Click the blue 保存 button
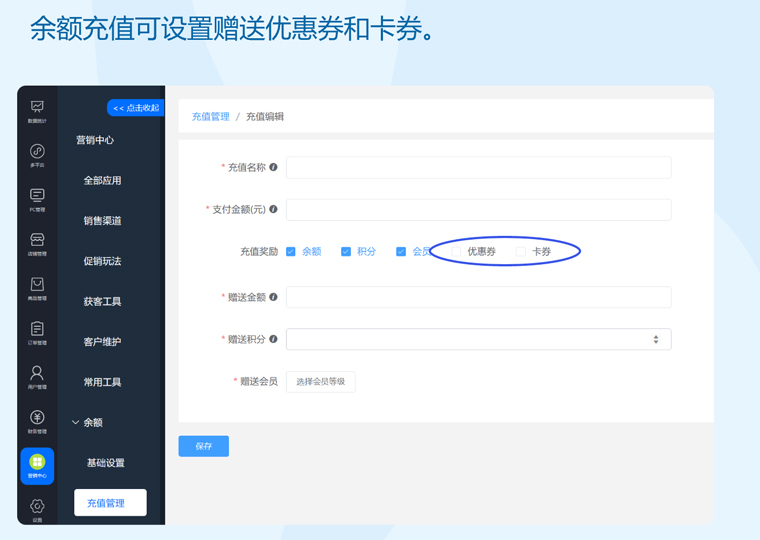760x540 pixels. point(203,446)
